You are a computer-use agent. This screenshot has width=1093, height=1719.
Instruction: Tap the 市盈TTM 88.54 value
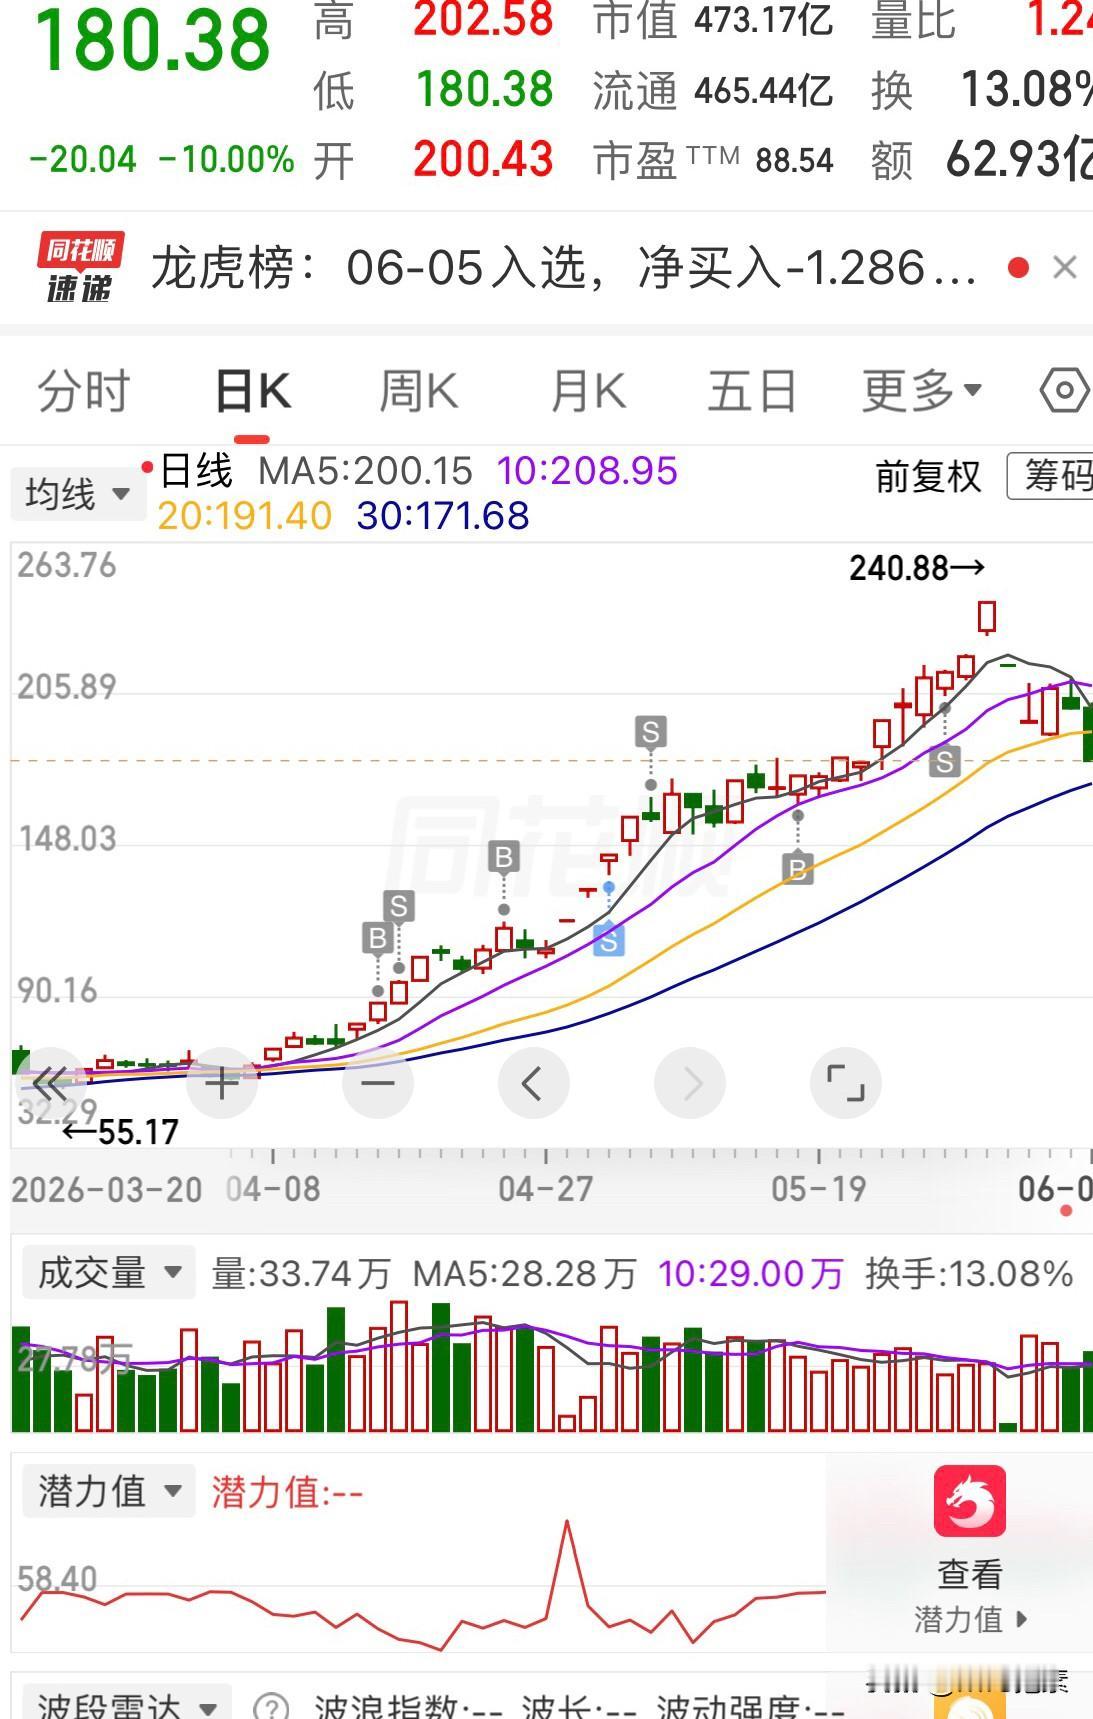713,160
